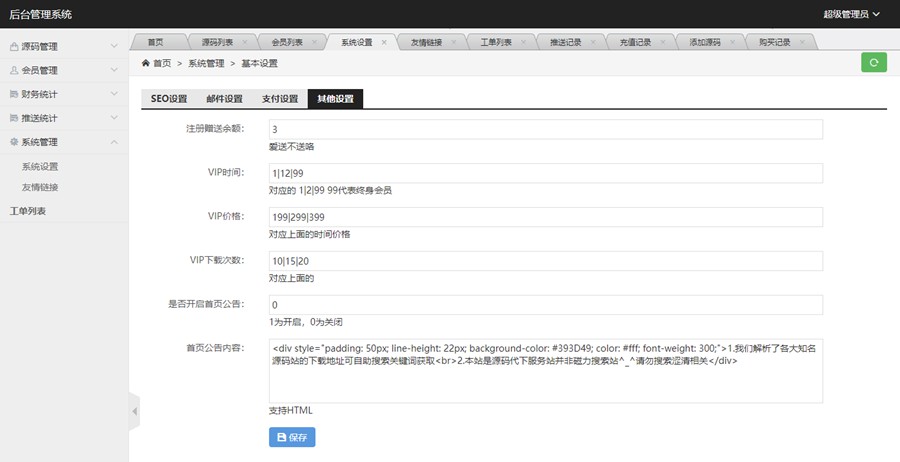Click the green refresh icon button

coord(873,63)
